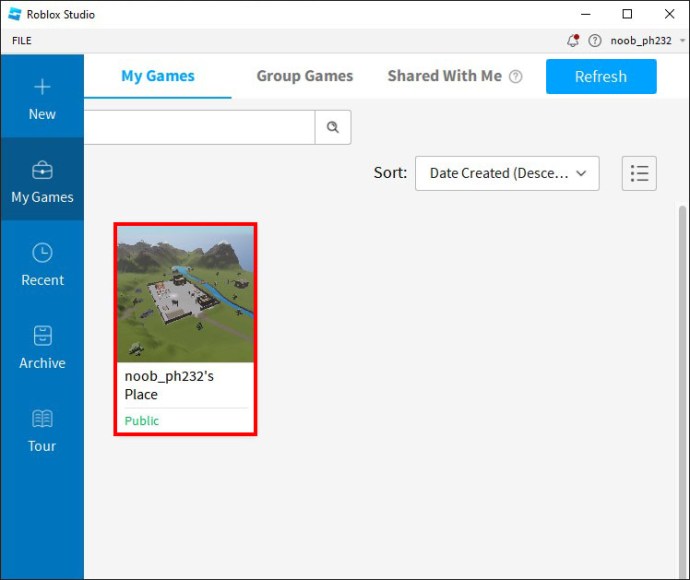Click the noob_ph232 username text

coord(641,40)
